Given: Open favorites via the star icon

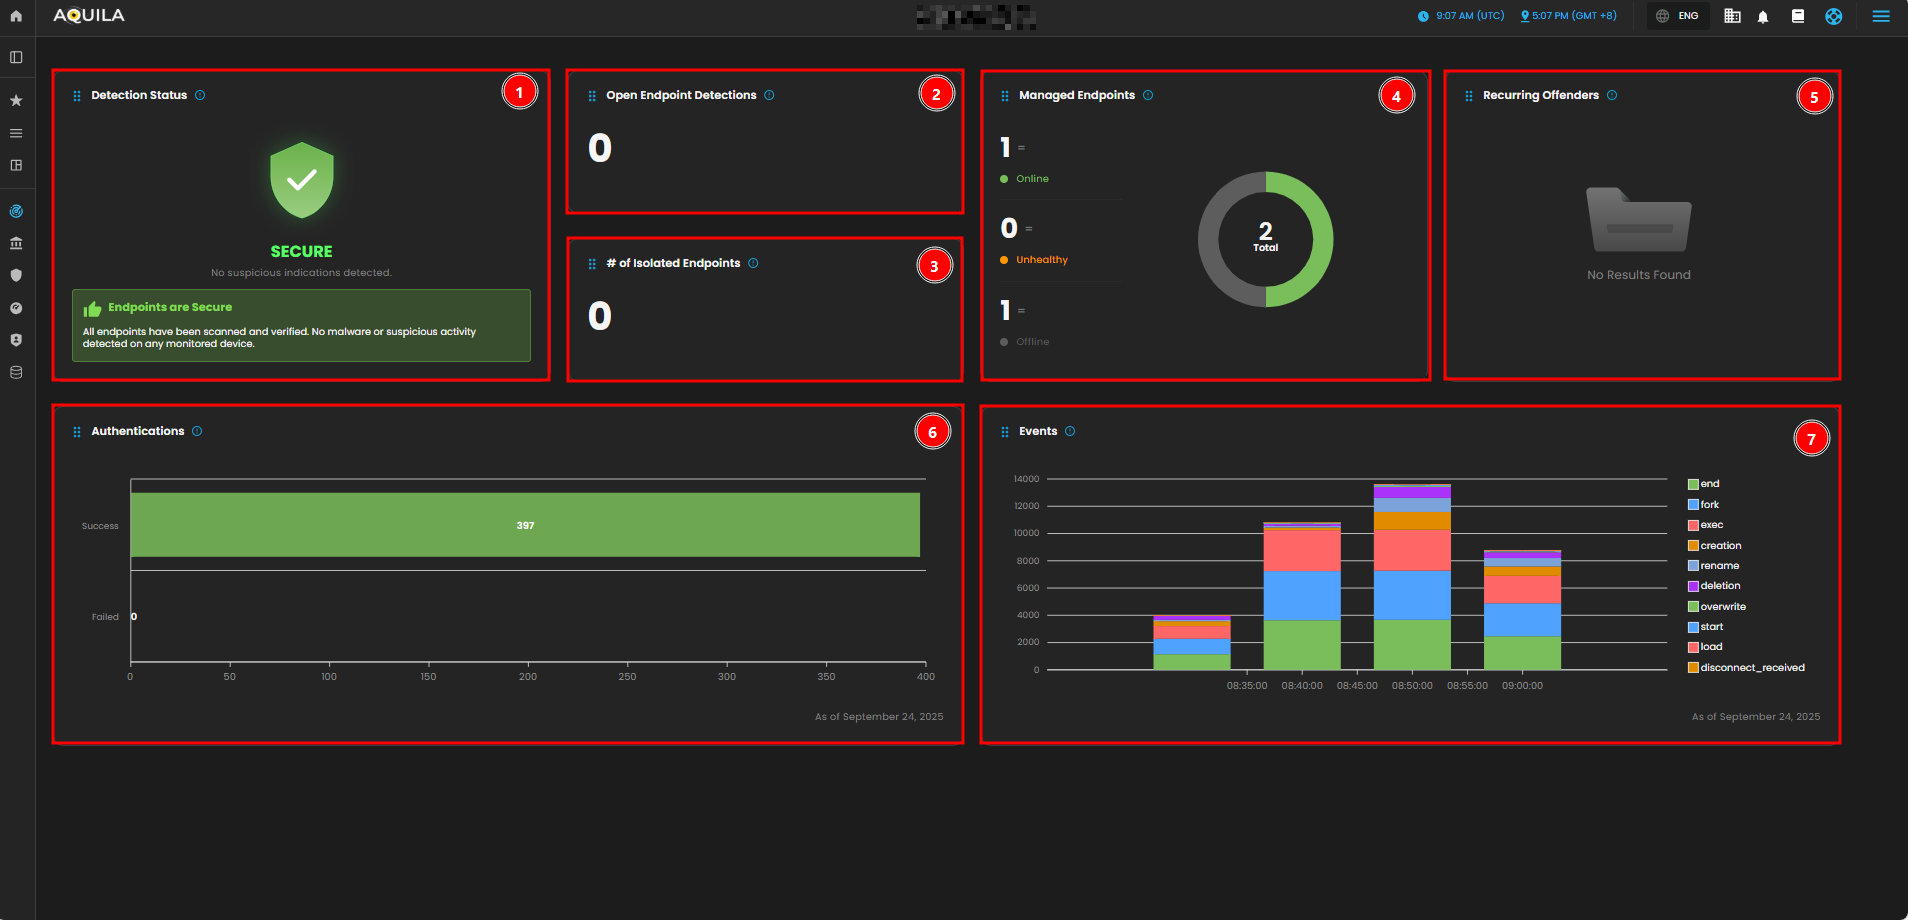Looking at the screenshot, I should (x=16, y=101).
